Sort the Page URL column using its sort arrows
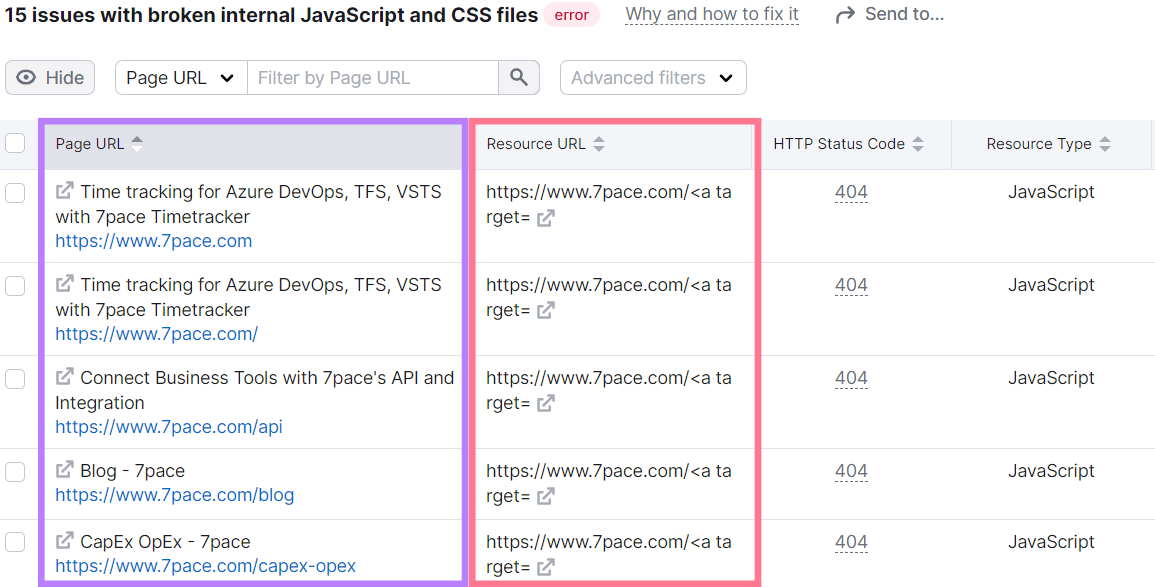This screenshot has height=587, width=1155. [137, 142]
